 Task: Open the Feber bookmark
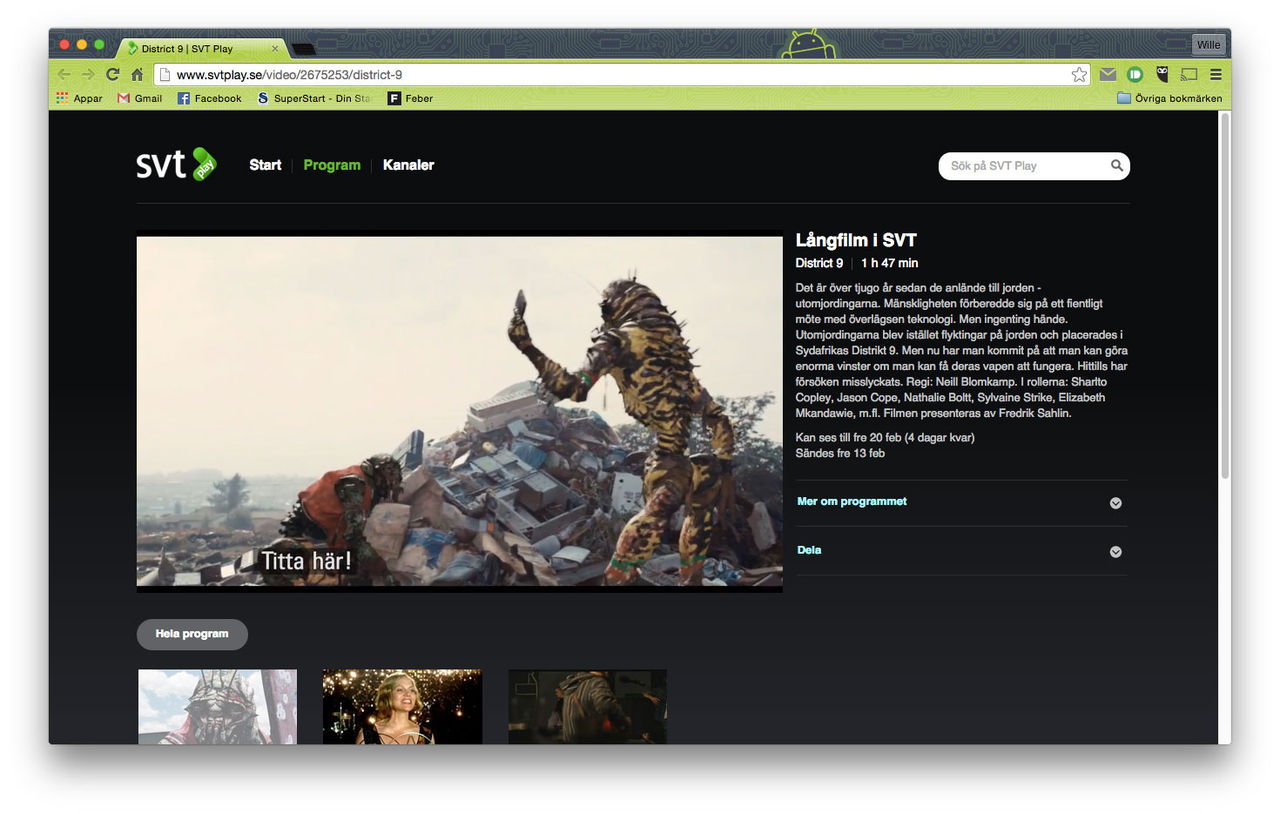click(410, 98)
